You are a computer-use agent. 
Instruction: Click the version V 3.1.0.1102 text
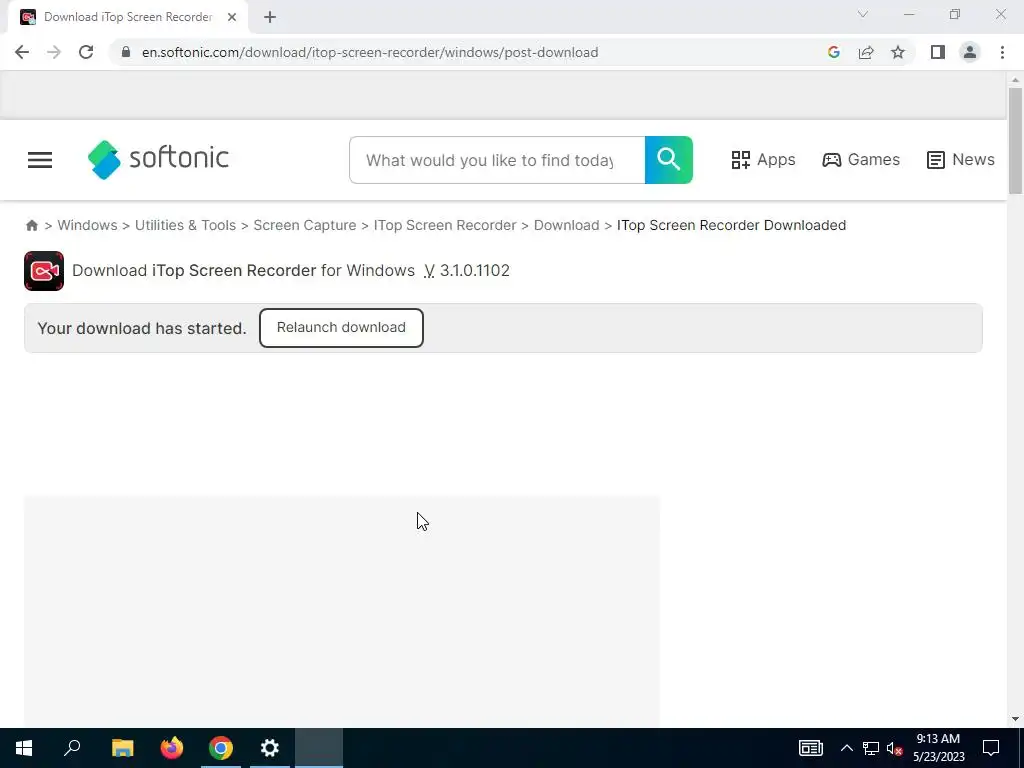[466, 270]
